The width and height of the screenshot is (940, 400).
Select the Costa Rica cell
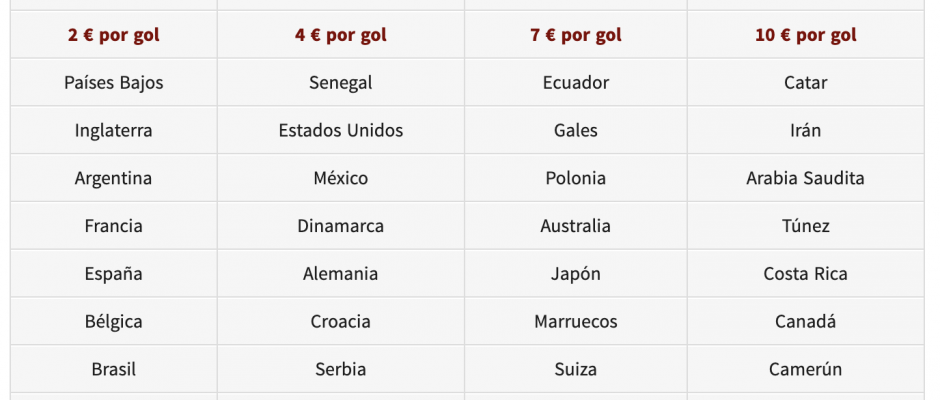click(806, 273)
